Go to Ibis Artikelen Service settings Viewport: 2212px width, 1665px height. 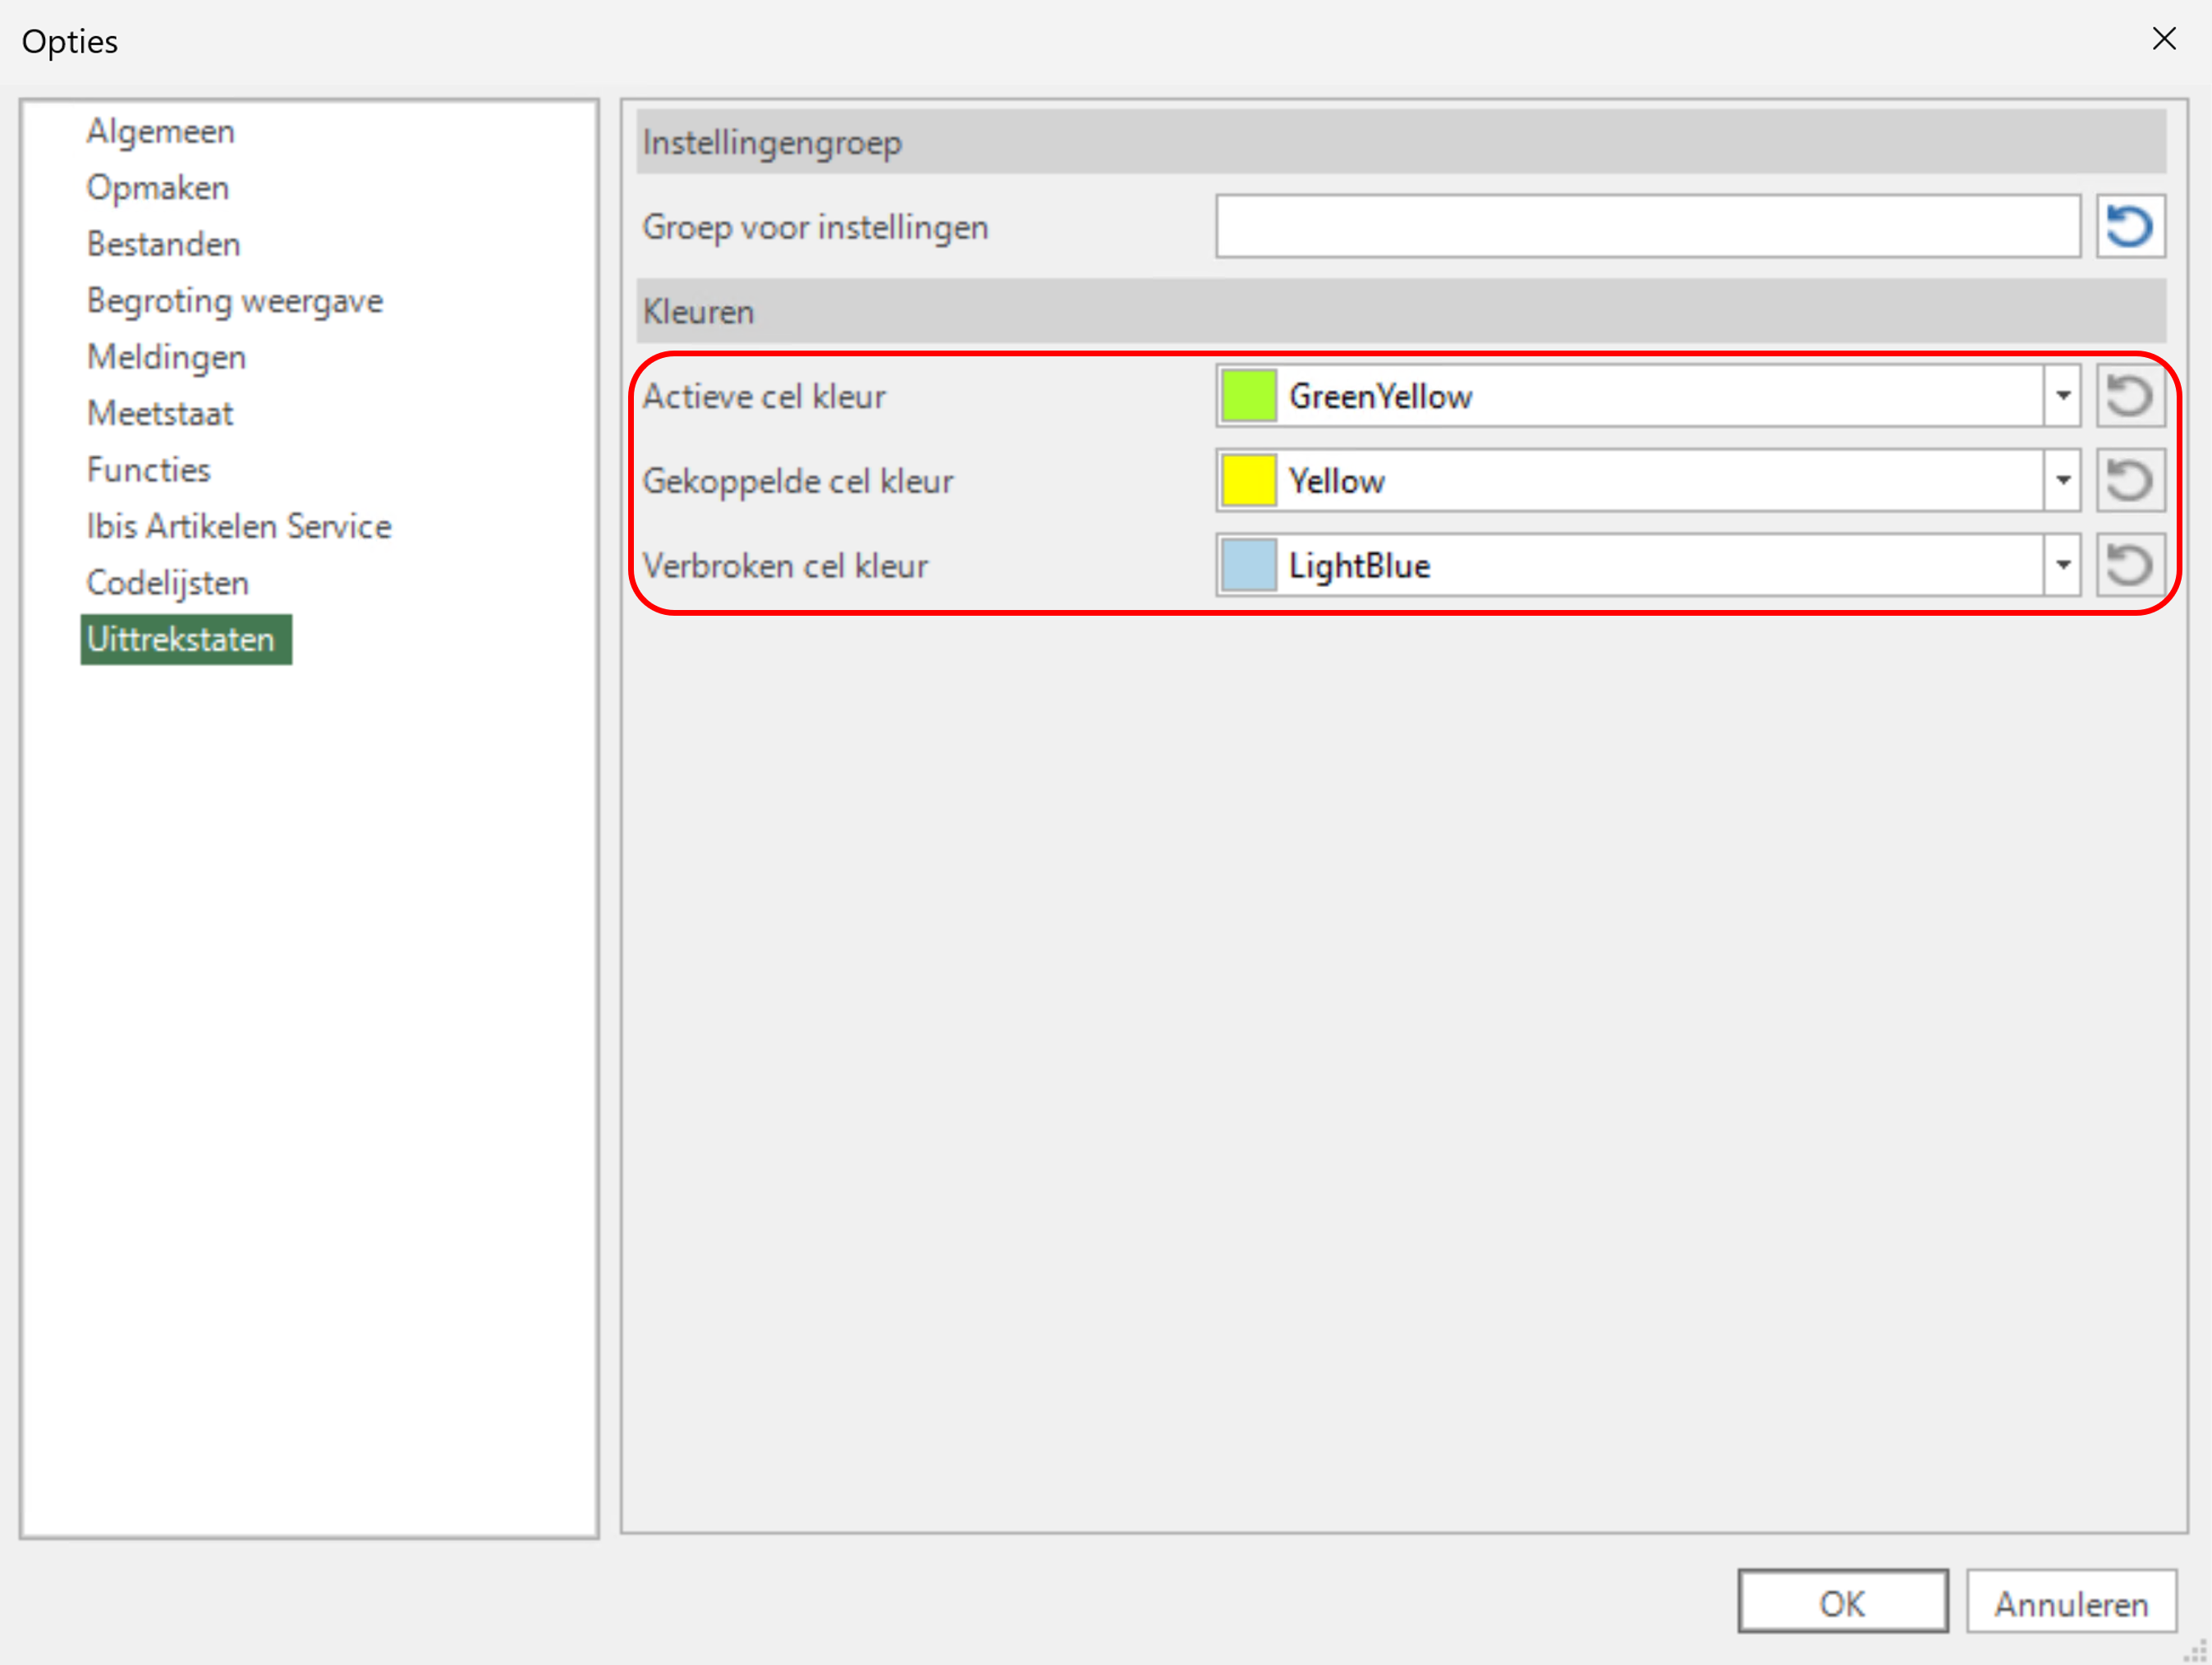coord(238,526)
